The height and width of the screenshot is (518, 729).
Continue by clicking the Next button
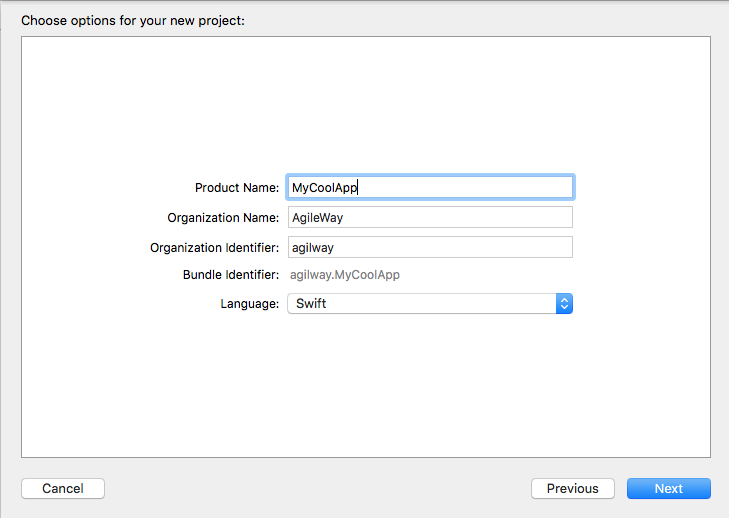668,489
